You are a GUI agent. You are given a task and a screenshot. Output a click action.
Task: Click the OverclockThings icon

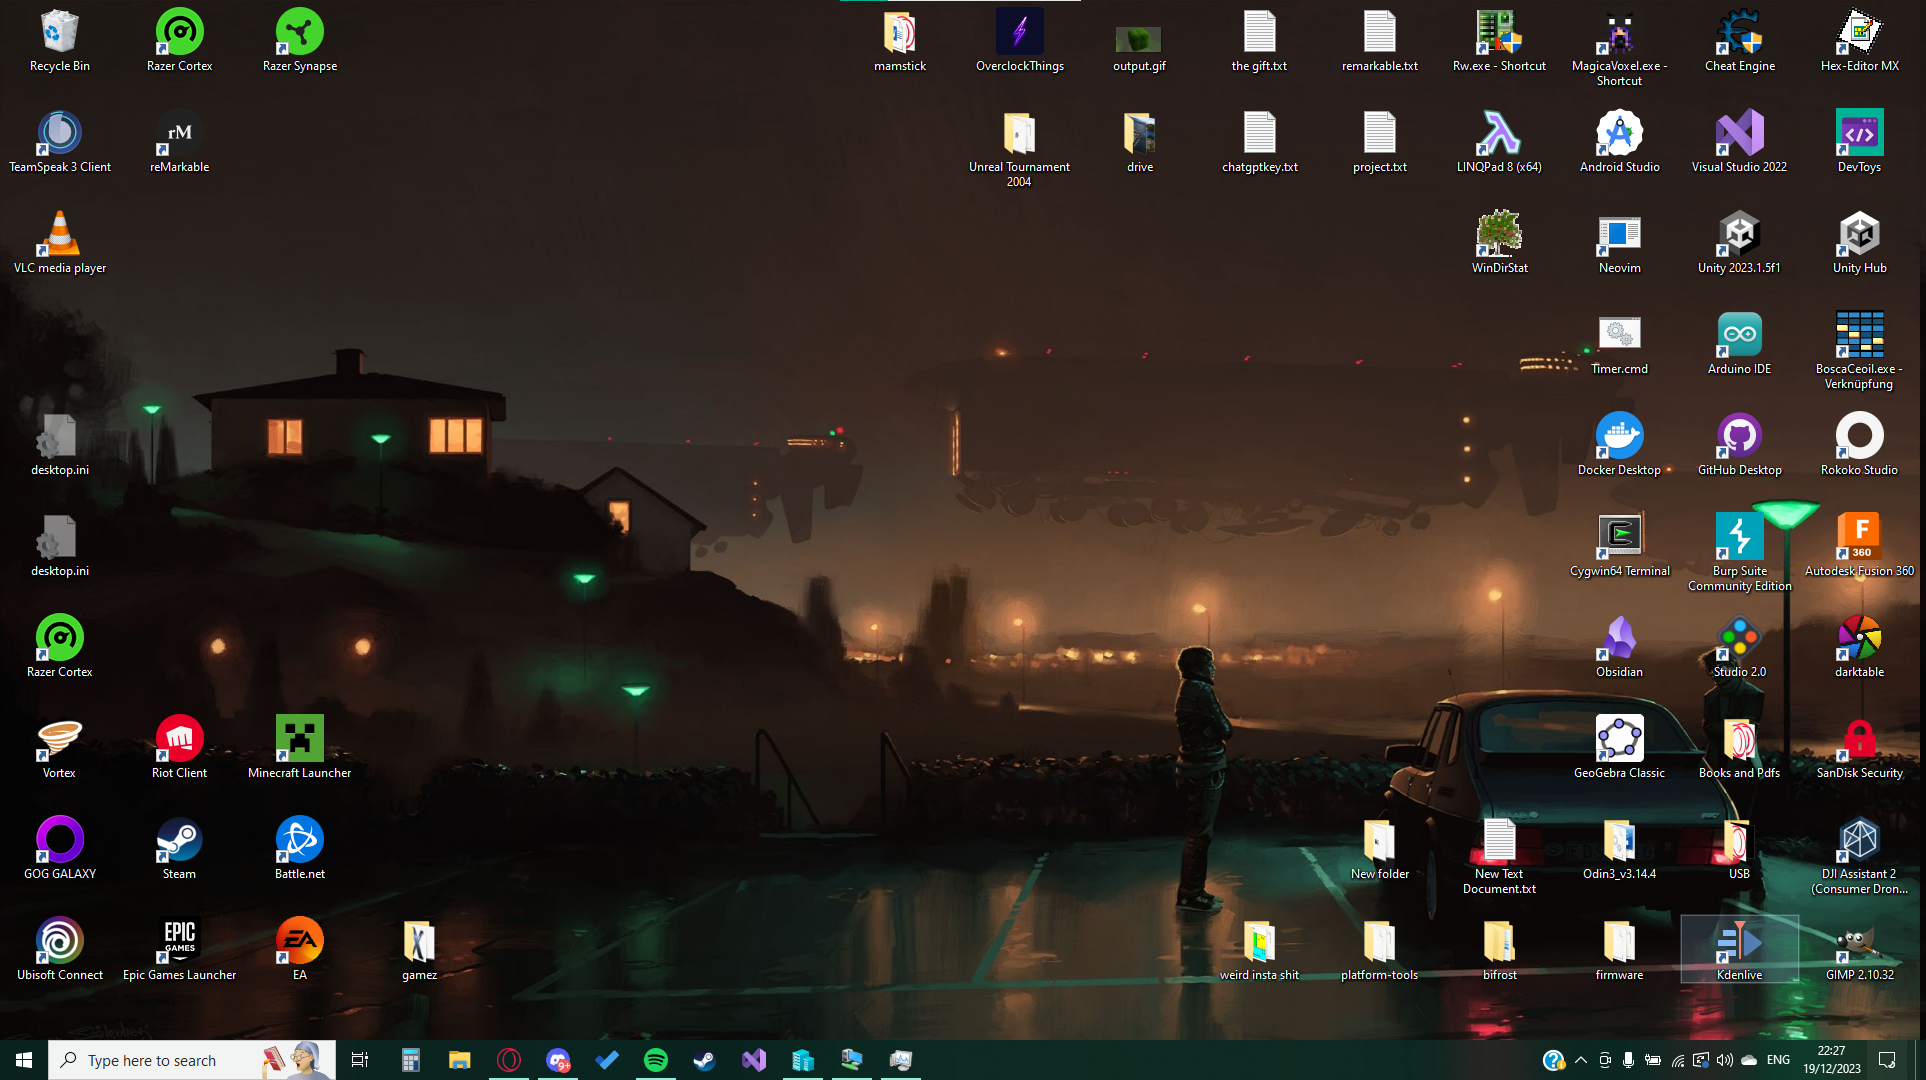point(1019,40)
